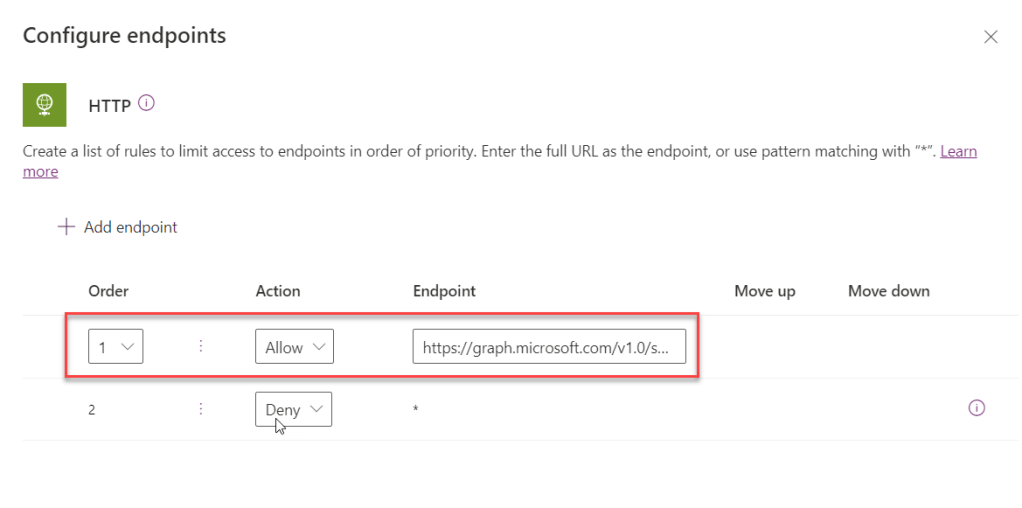Click Add endpoint to add a rule
The height and width of the screenshot is (508, 1022).
click(117, 227)
